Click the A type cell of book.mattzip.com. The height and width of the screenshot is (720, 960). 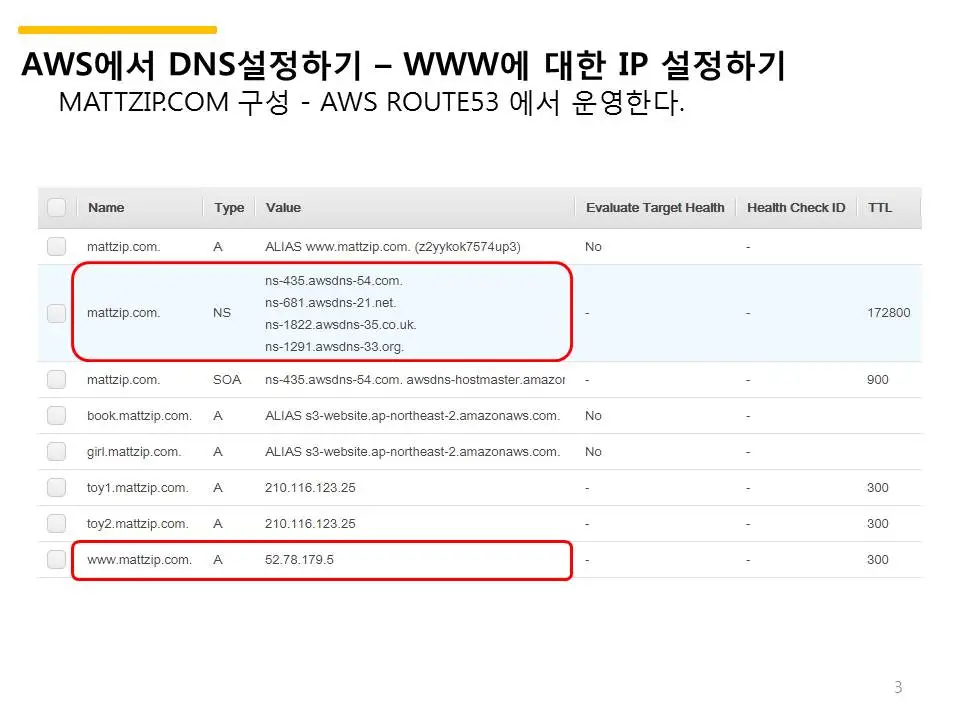217,416
